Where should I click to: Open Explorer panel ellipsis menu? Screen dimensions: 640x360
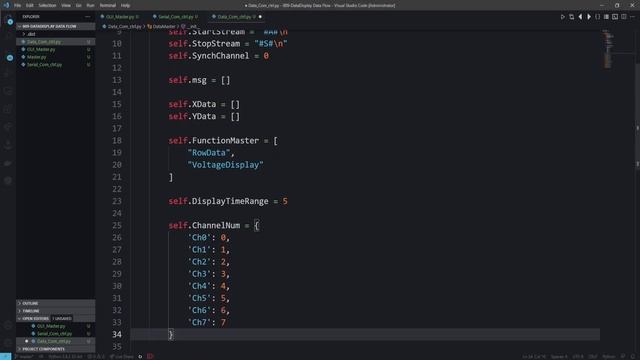click(88, 17)
